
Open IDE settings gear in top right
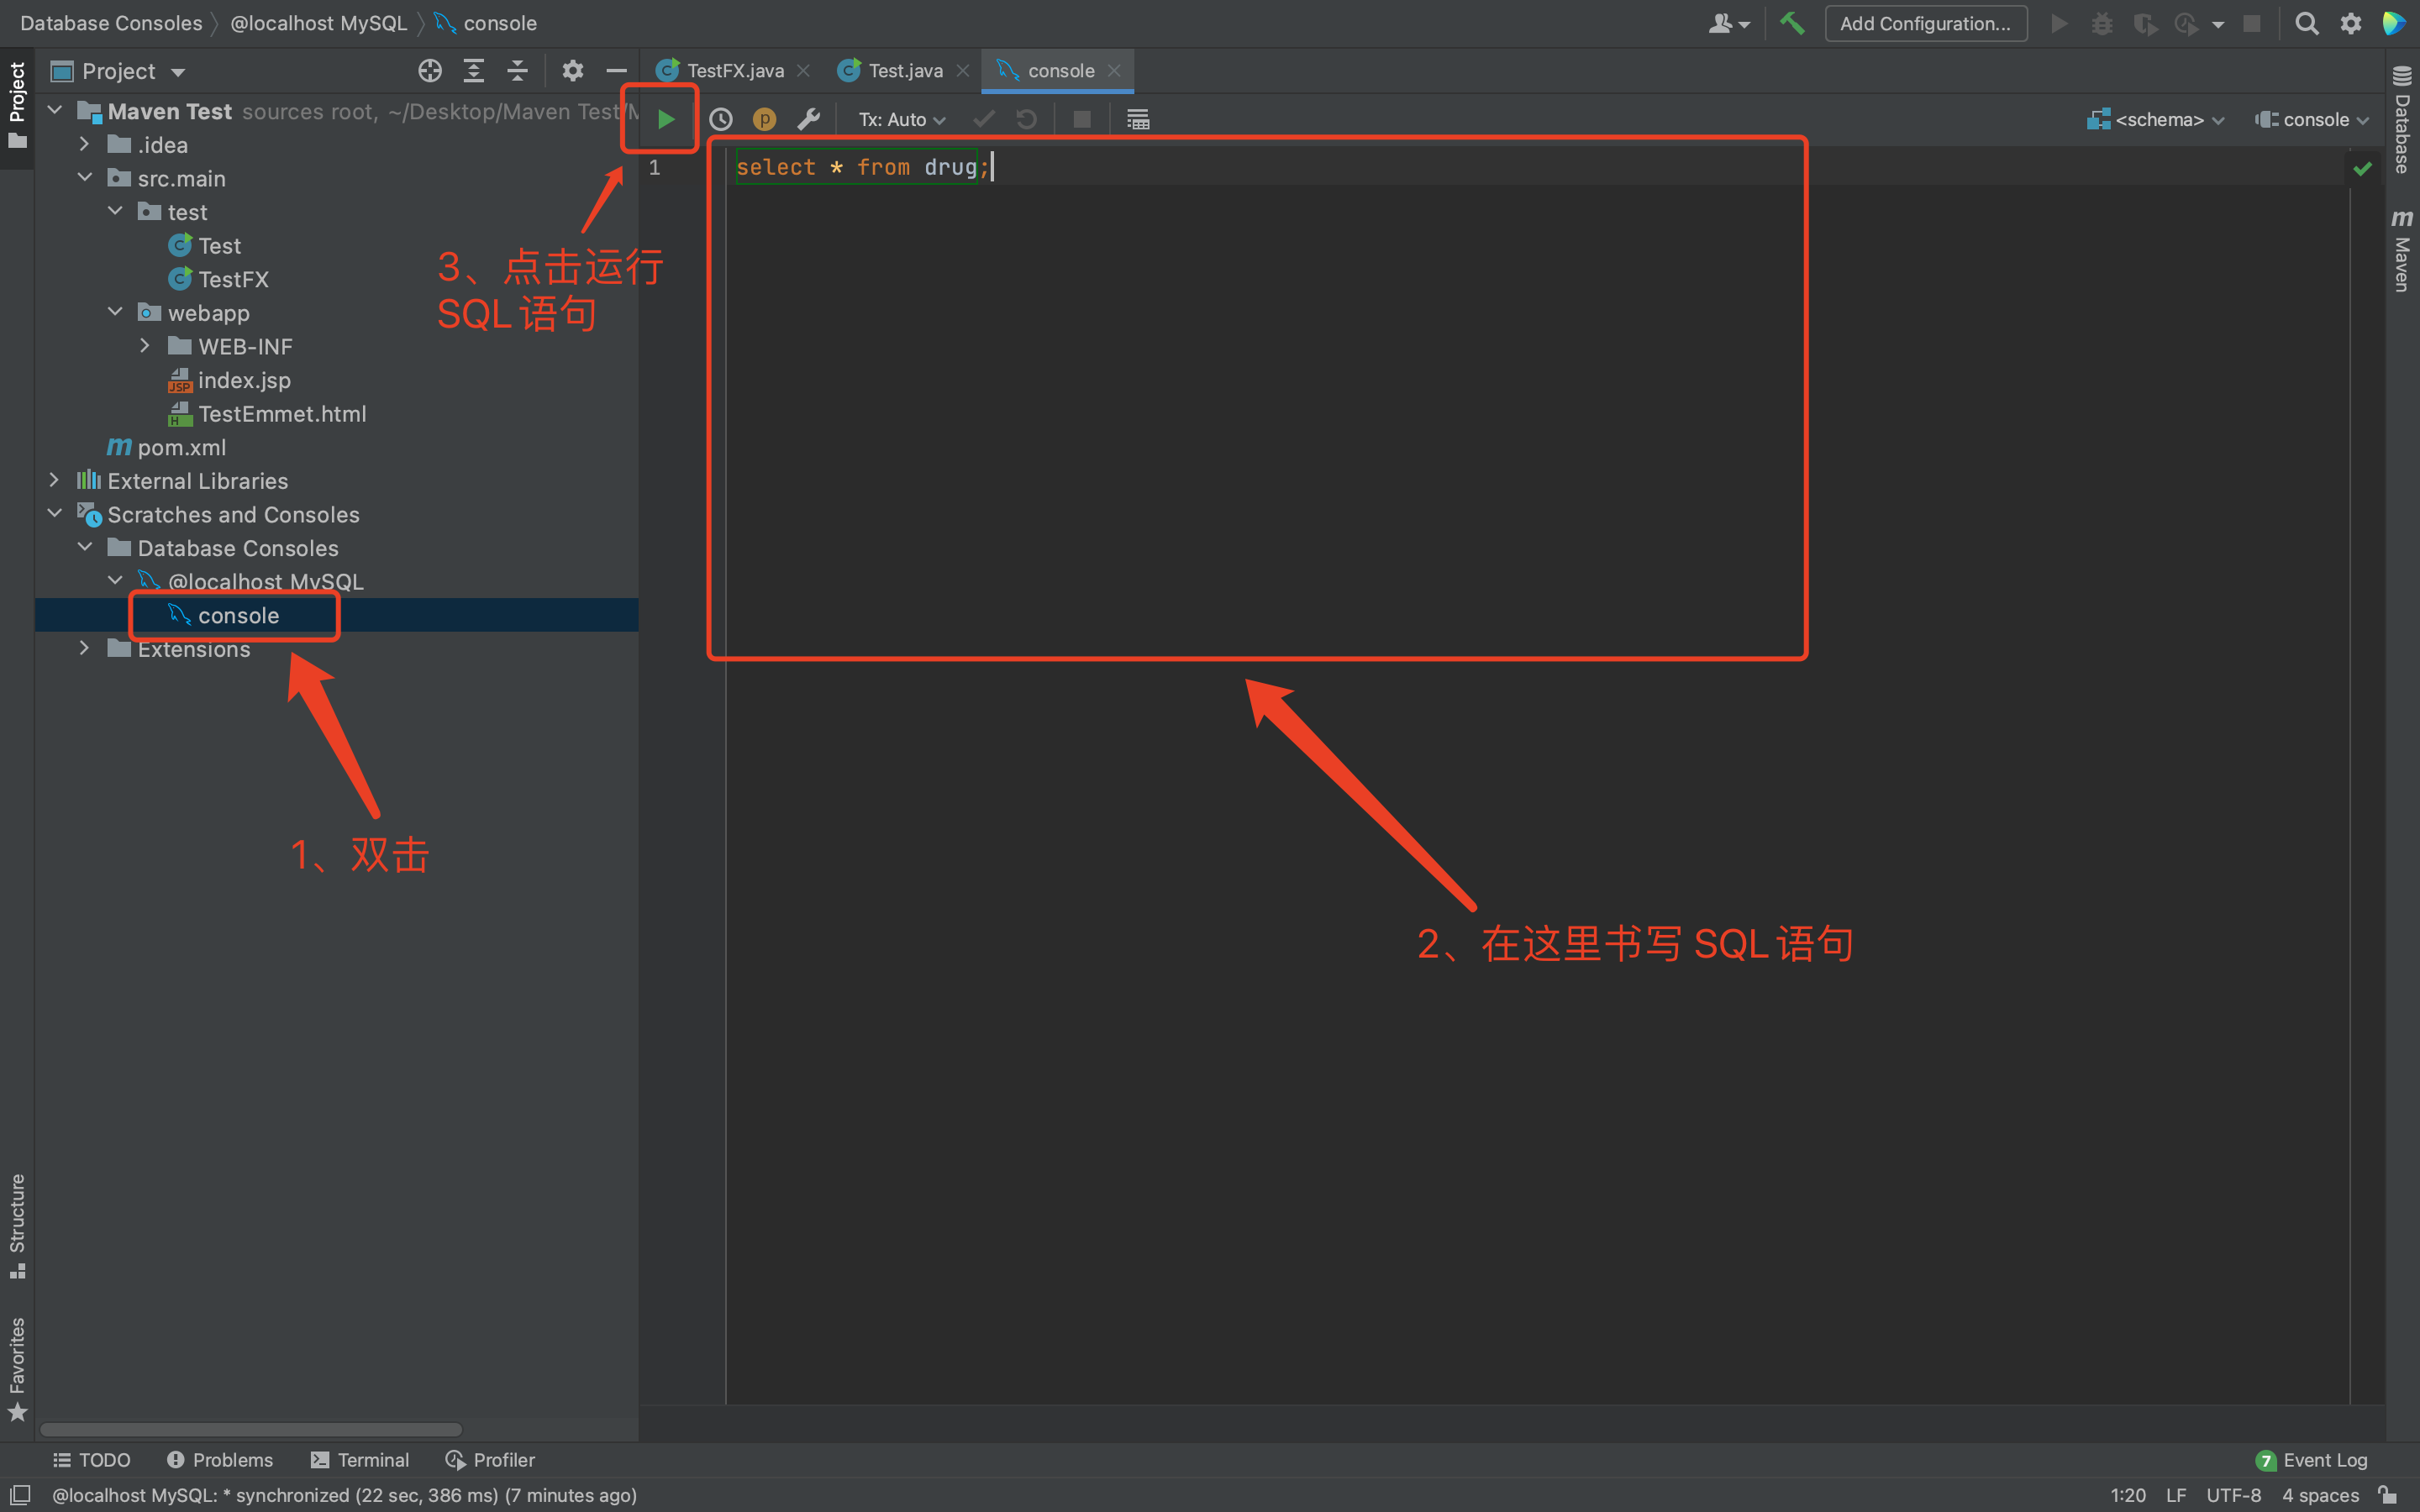[2351, 23]
